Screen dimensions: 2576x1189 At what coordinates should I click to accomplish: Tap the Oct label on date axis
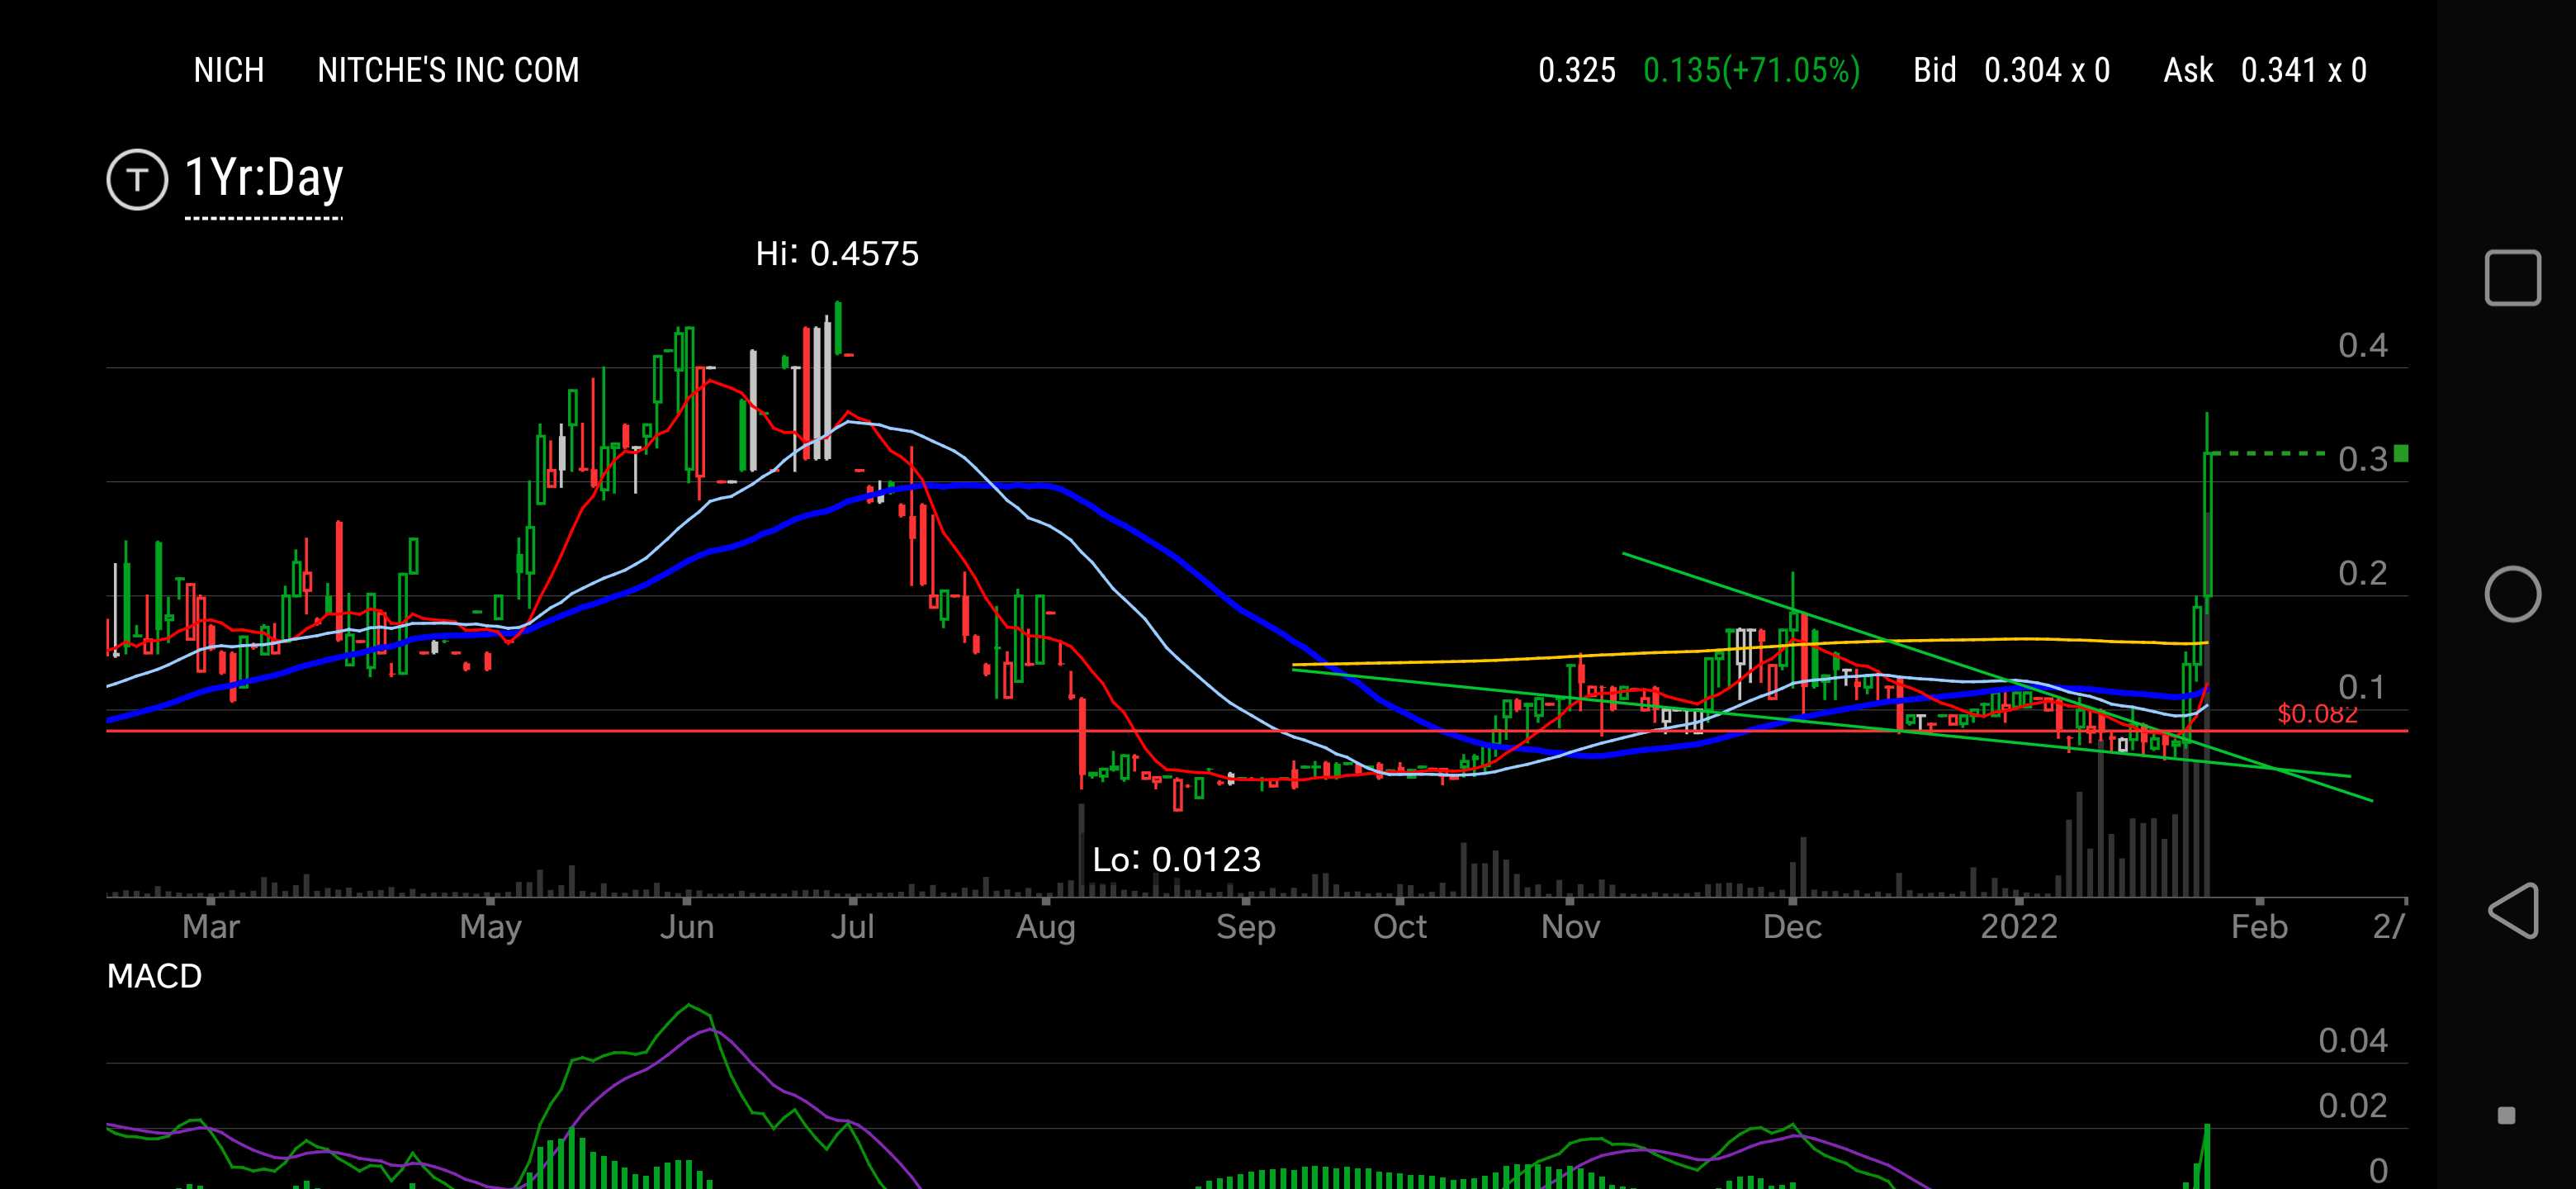point(1400,926)
